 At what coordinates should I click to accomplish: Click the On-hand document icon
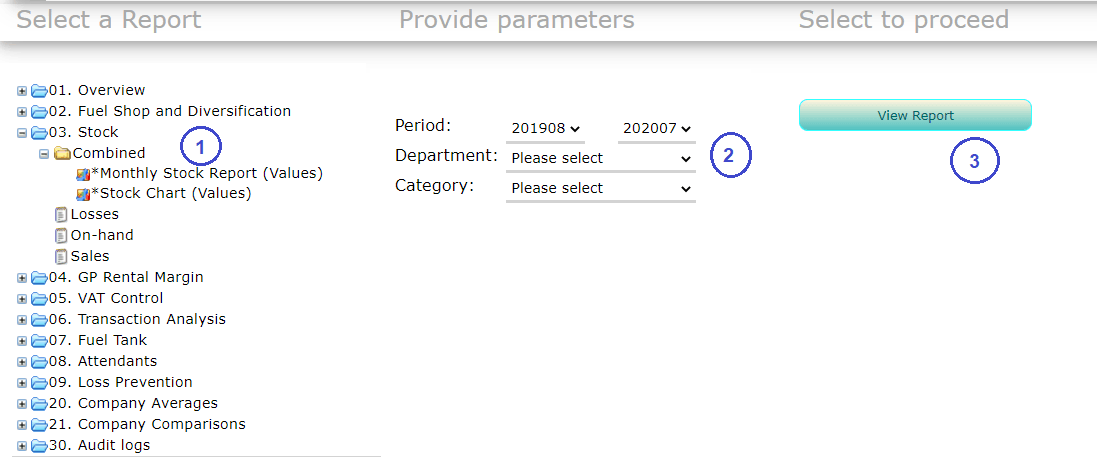click(61, 235)
